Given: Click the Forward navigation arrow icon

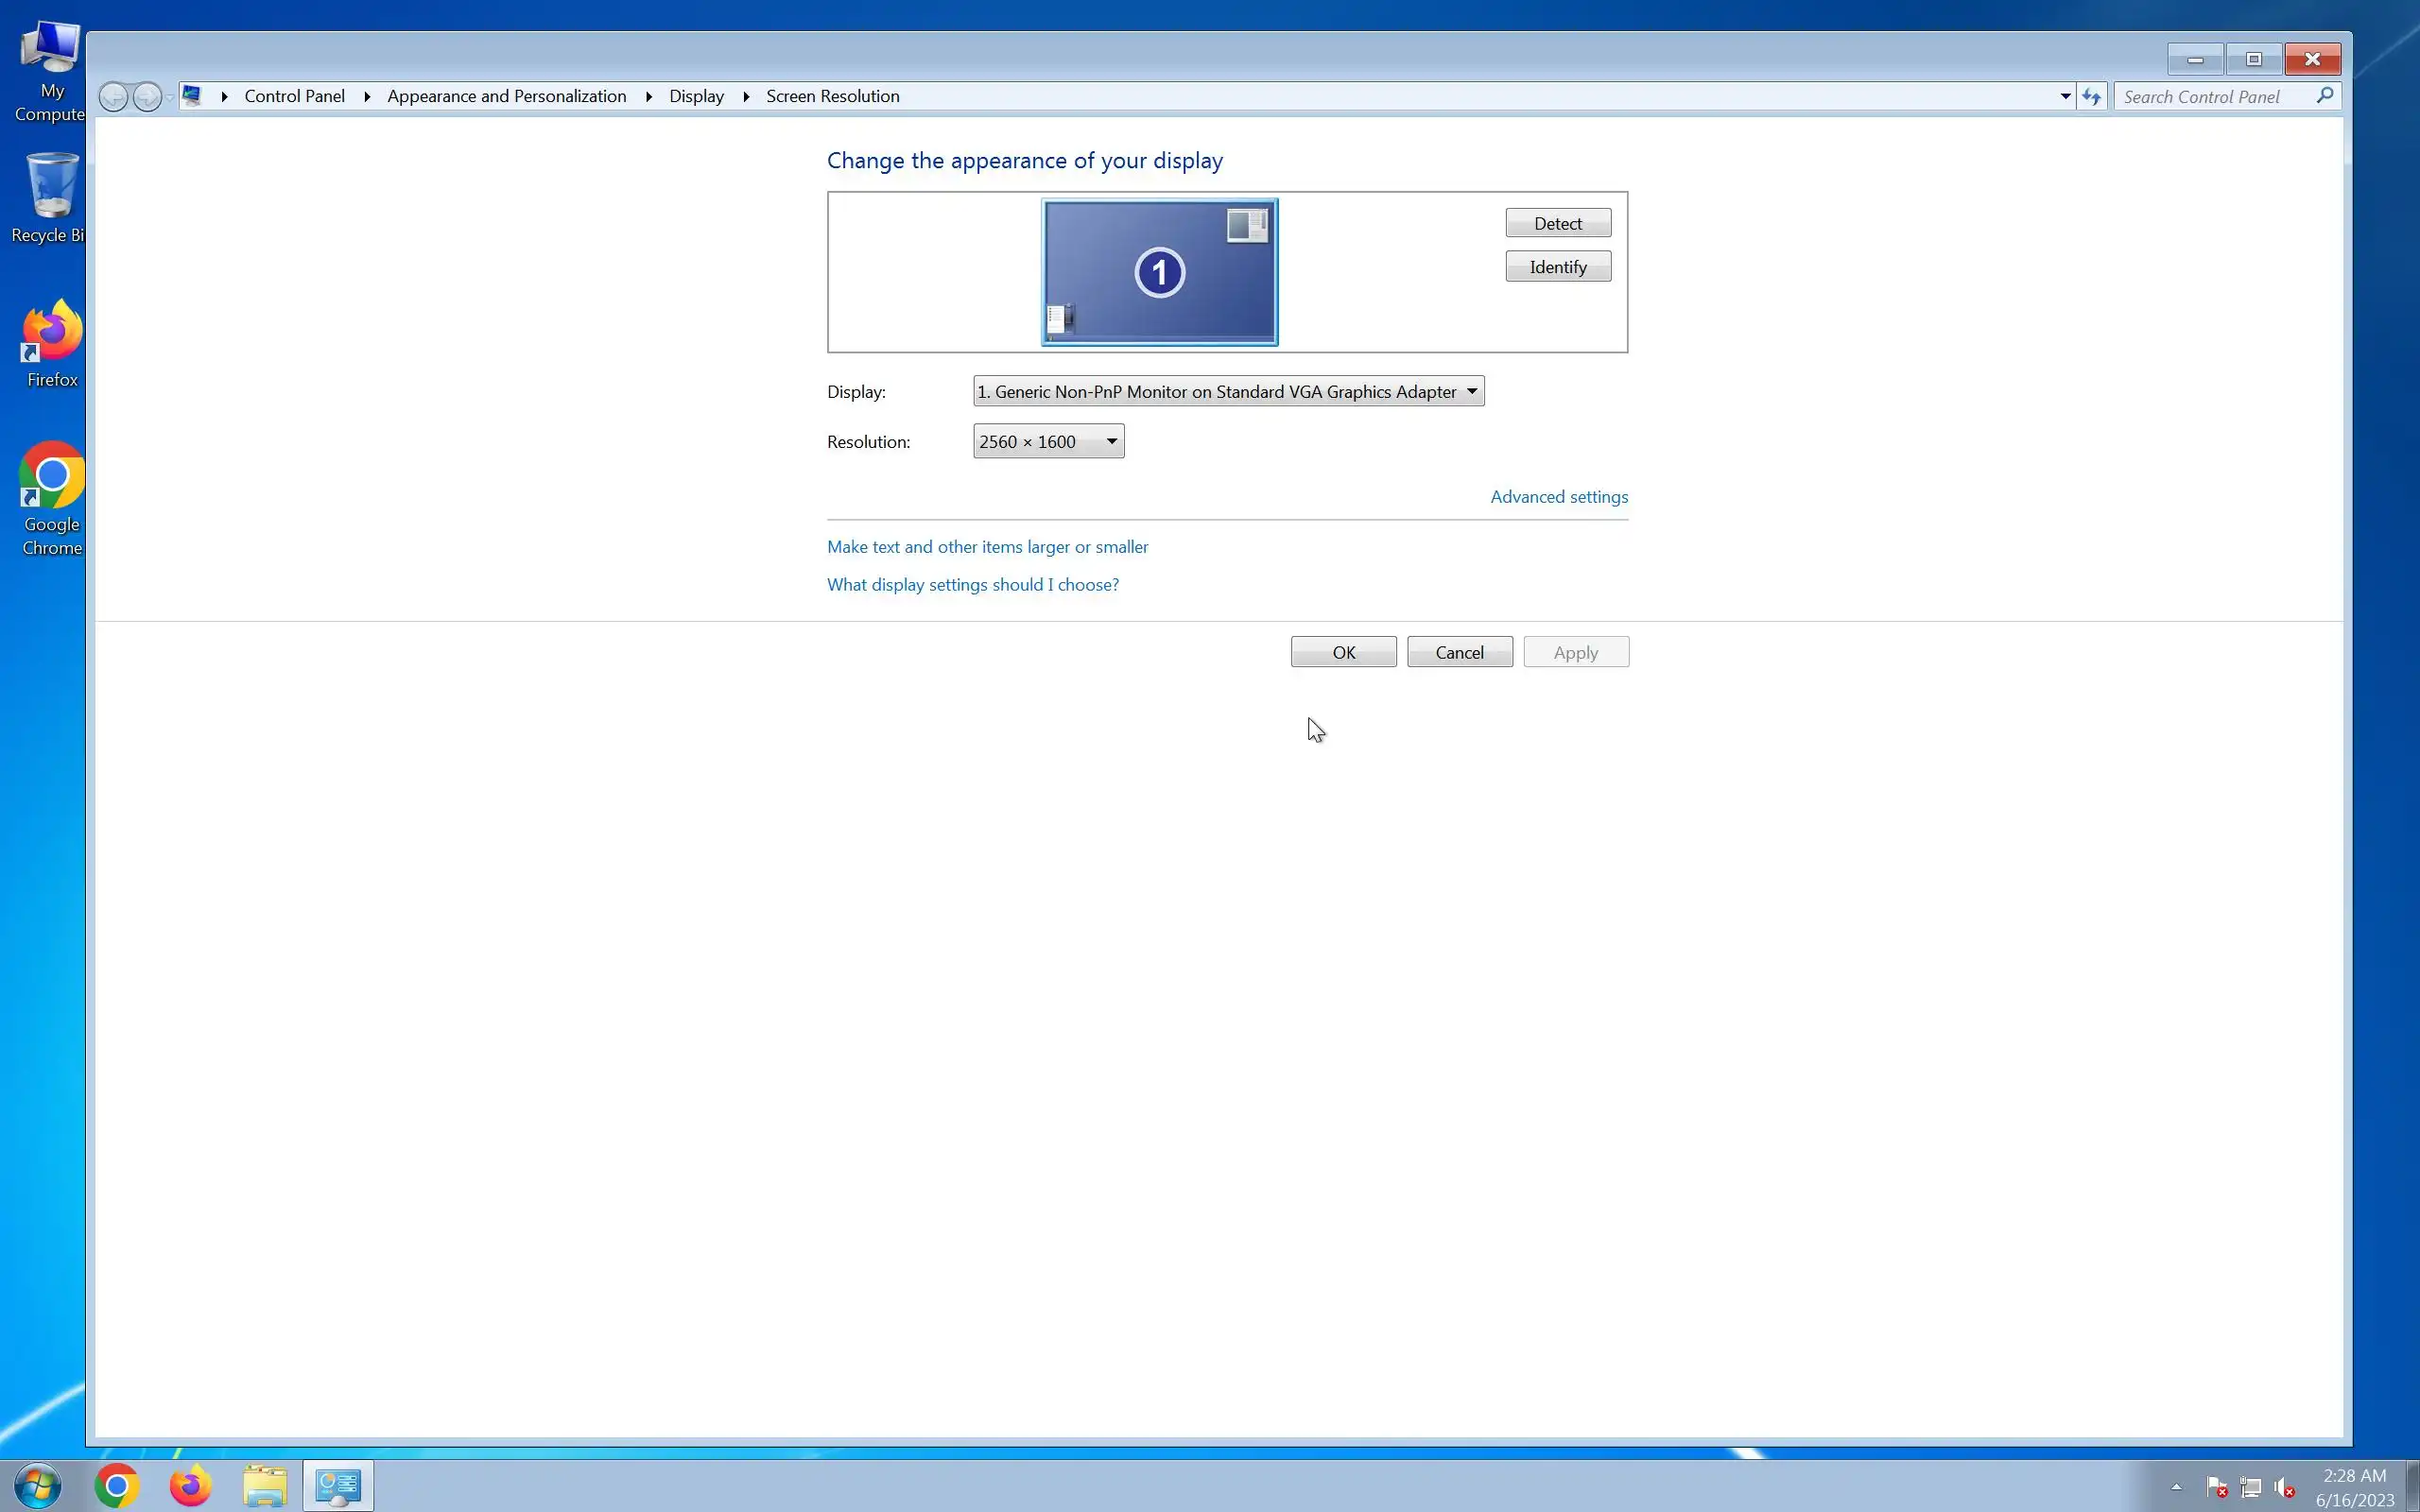Looking at the screenshot, I should click(x=147, y=97).
